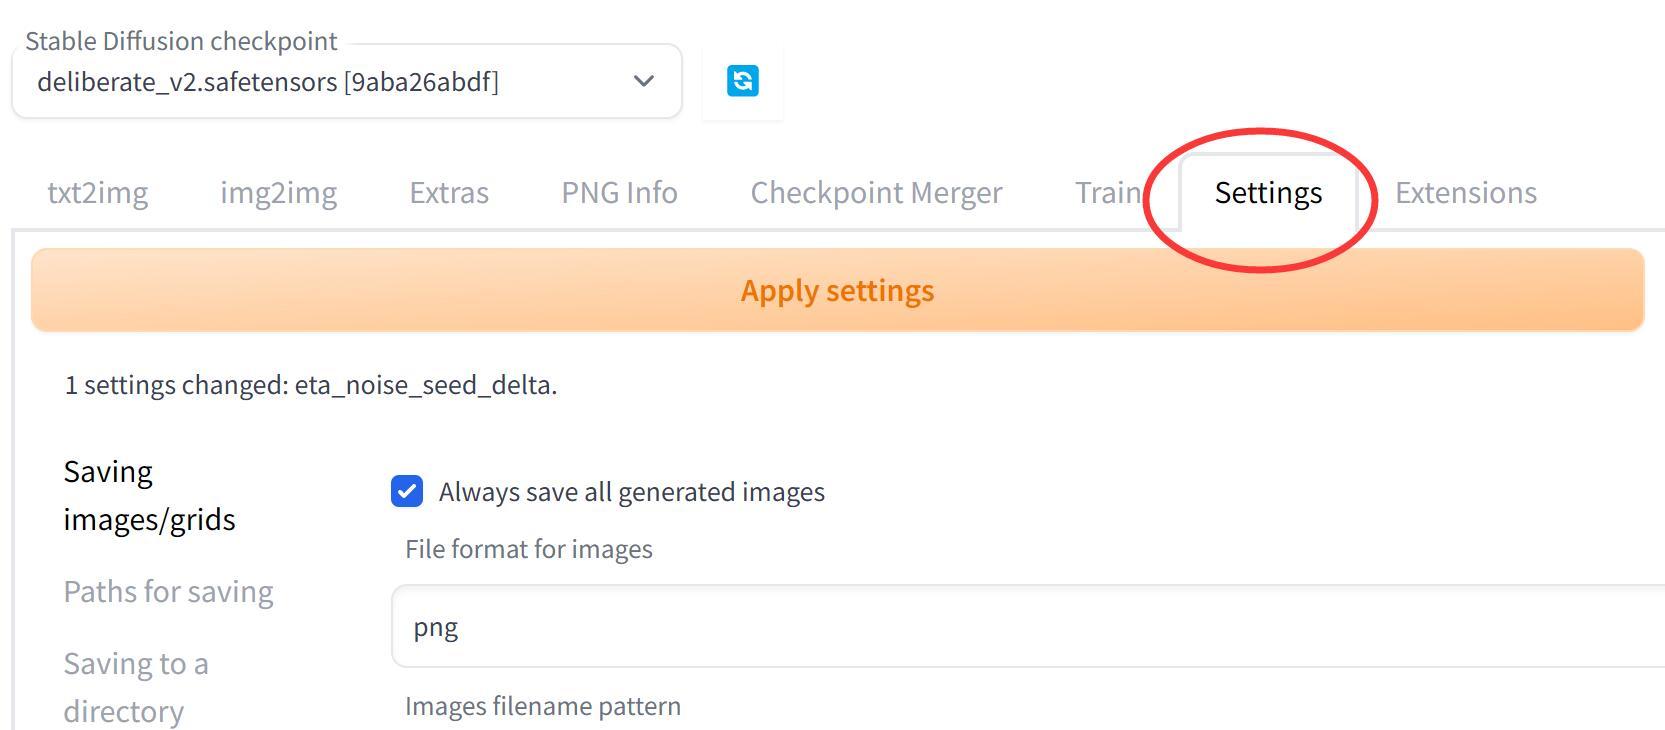The width and height of the screenshot is (1665, 730).
Task: Switch to the txt2img tab
Action: point(98,192)
